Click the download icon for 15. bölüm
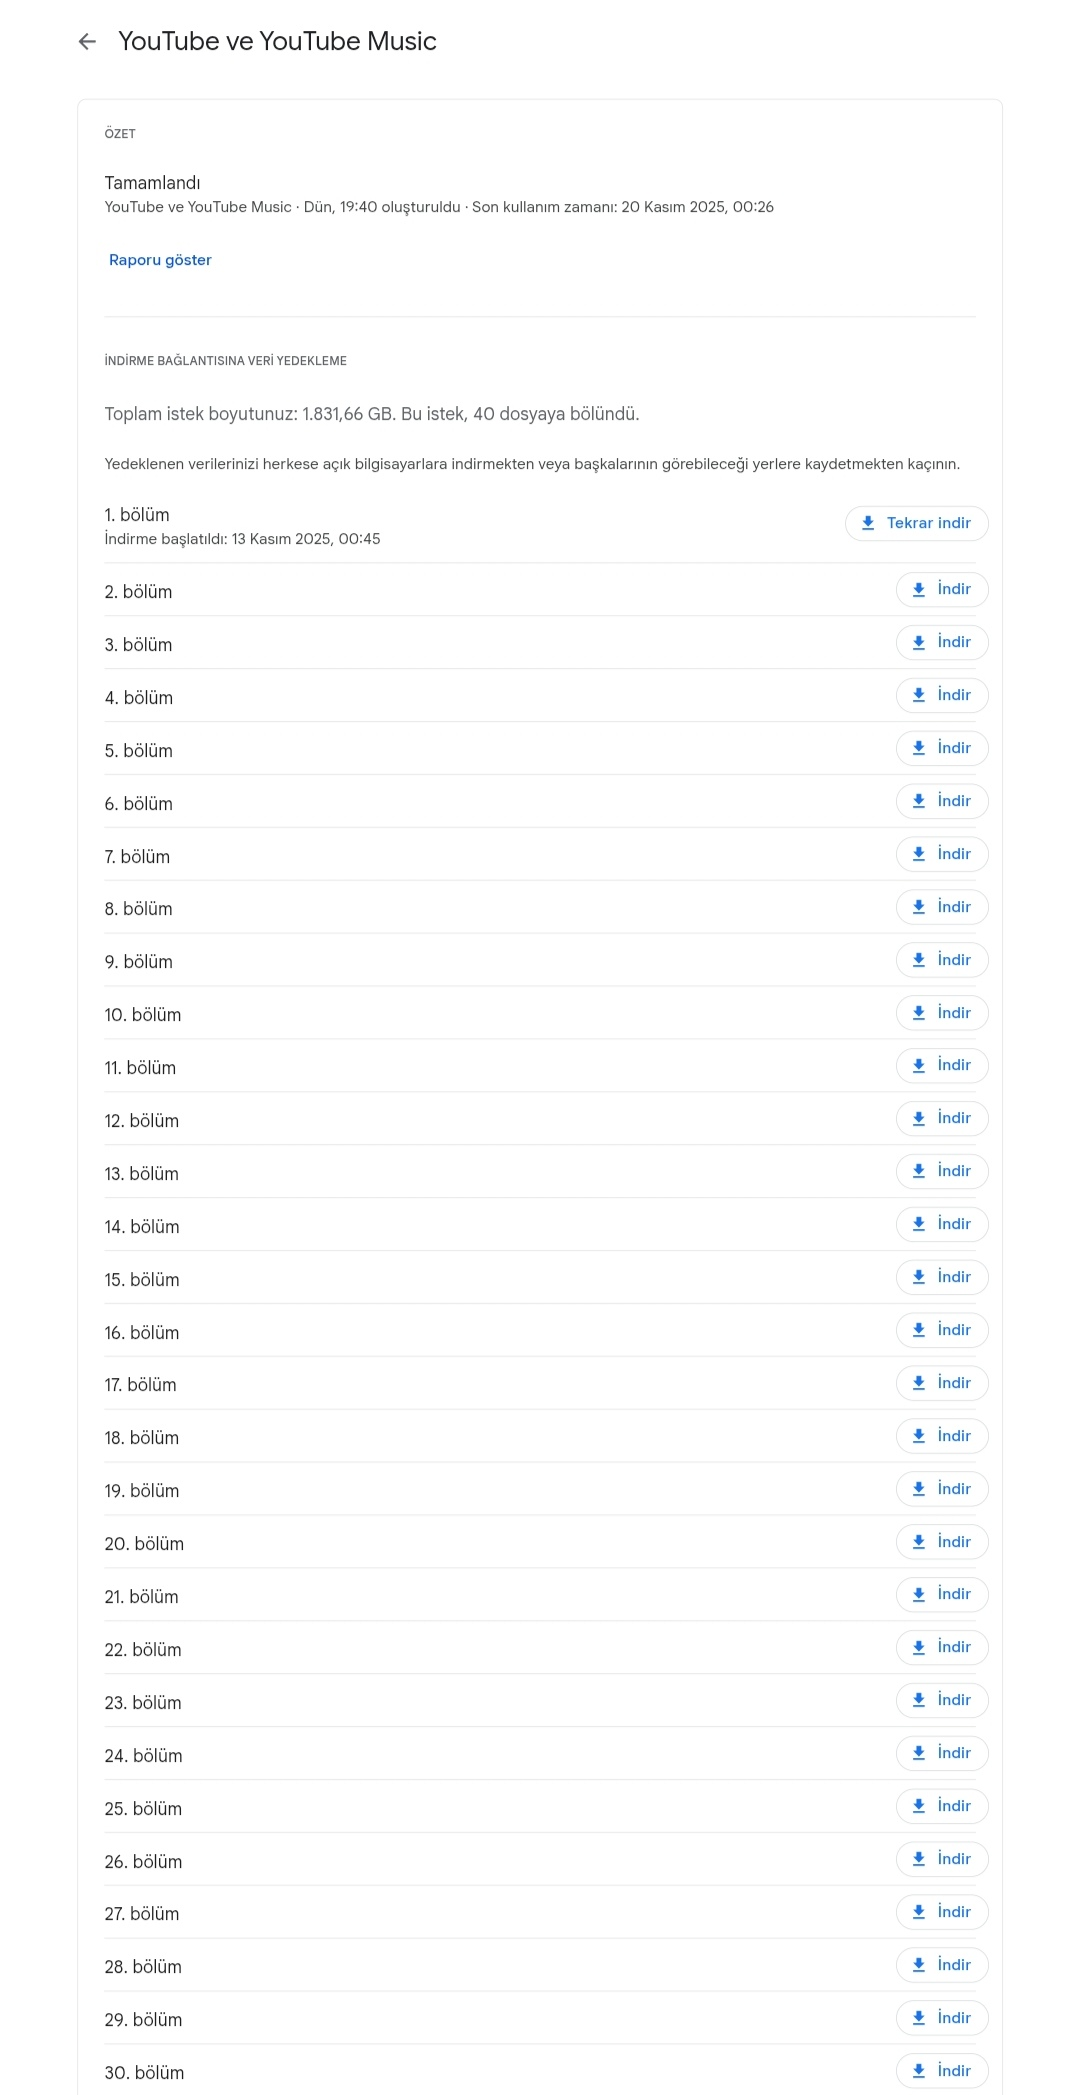Screen dimensions: 1080x2095 919,1277
